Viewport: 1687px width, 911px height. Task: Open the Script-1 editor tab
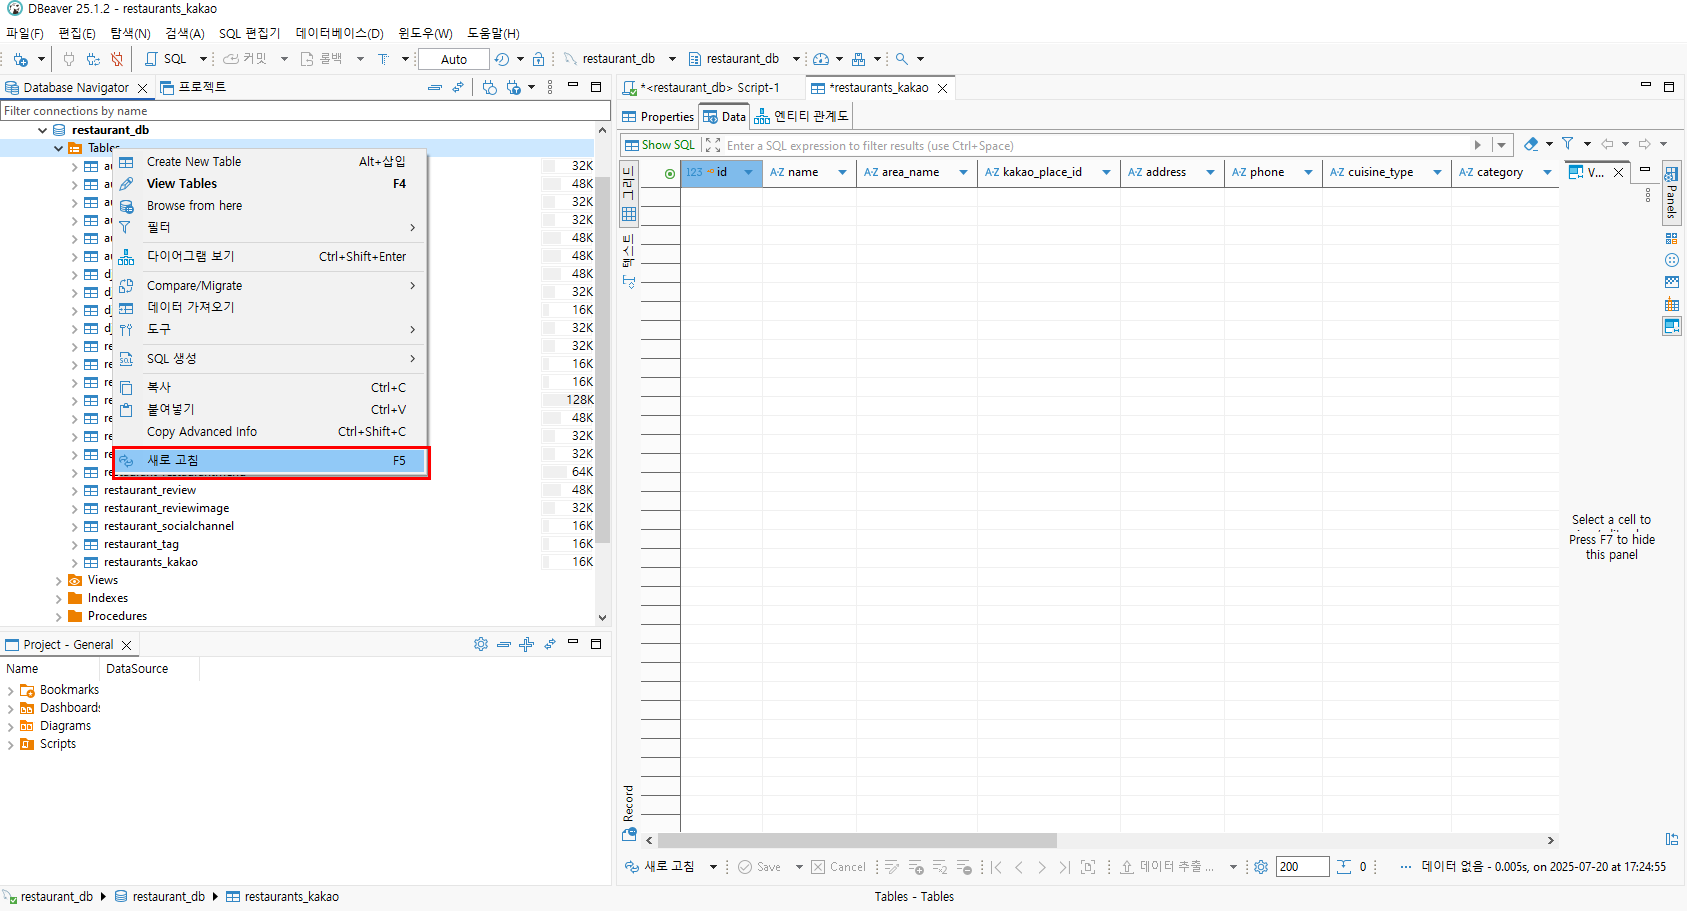(709, 88)
